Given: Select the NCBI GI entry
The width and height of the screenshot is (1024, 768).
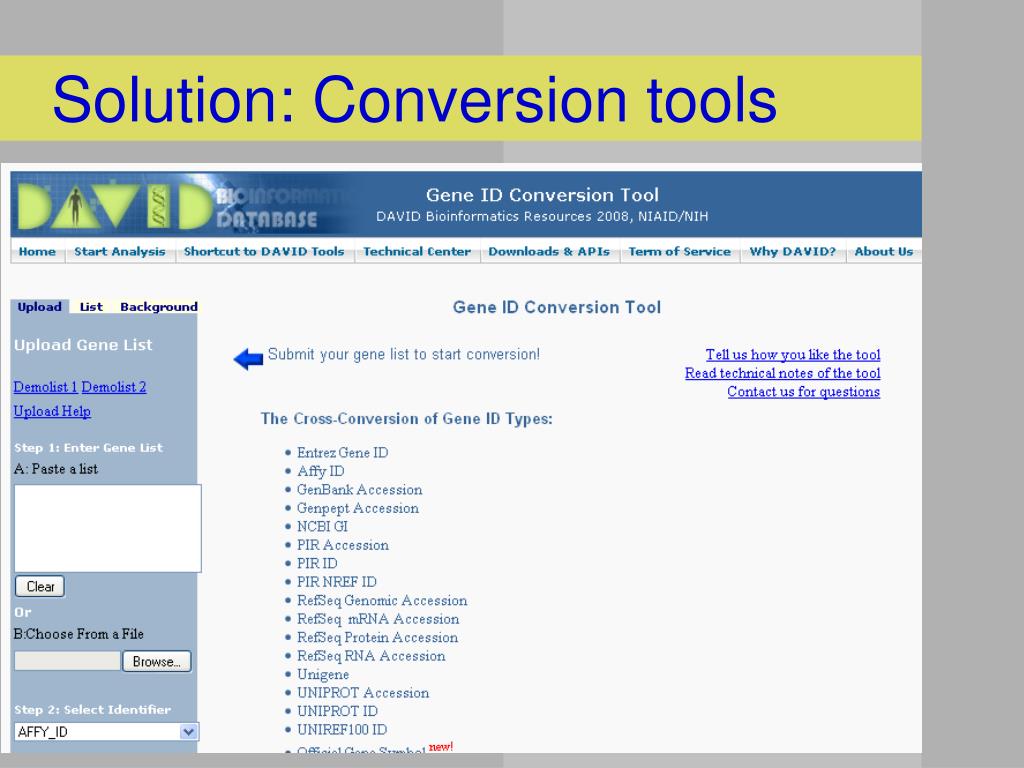Looking at the screenshot, I should click(x=322, y=526).
